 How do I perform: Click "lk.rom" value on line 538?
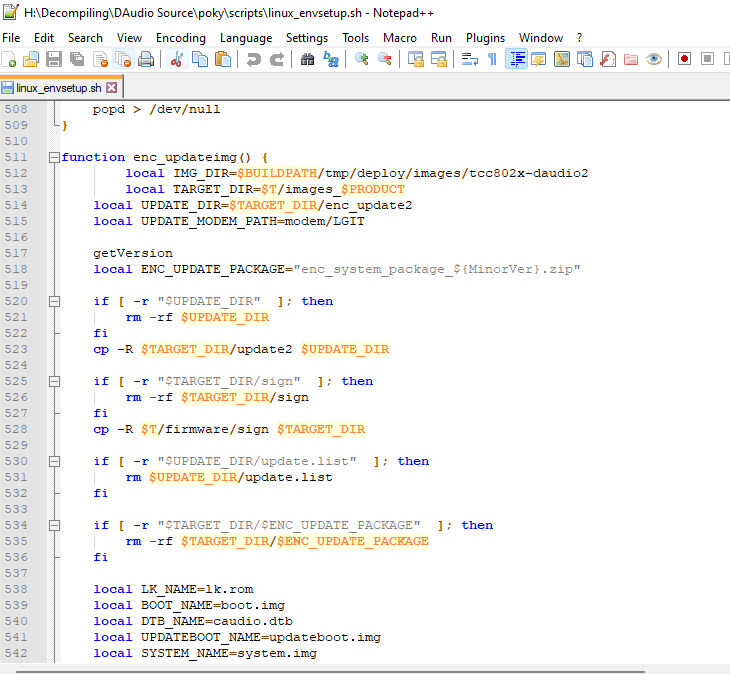(230, 589)
